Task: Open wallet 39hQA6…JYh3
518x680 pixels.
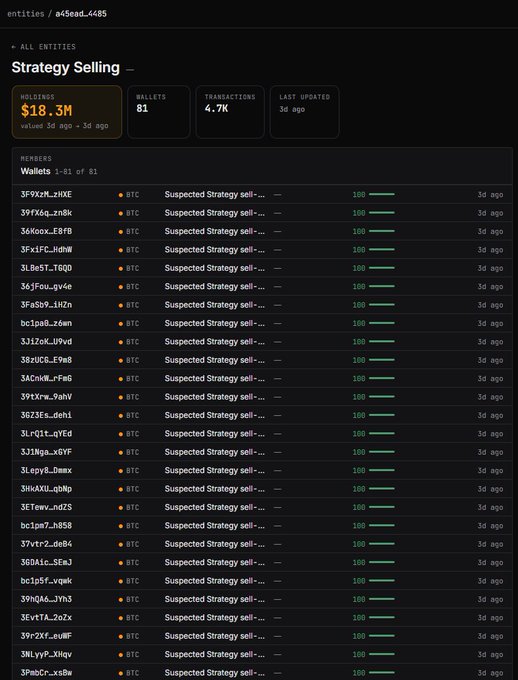Action: (x=46, y=599)
